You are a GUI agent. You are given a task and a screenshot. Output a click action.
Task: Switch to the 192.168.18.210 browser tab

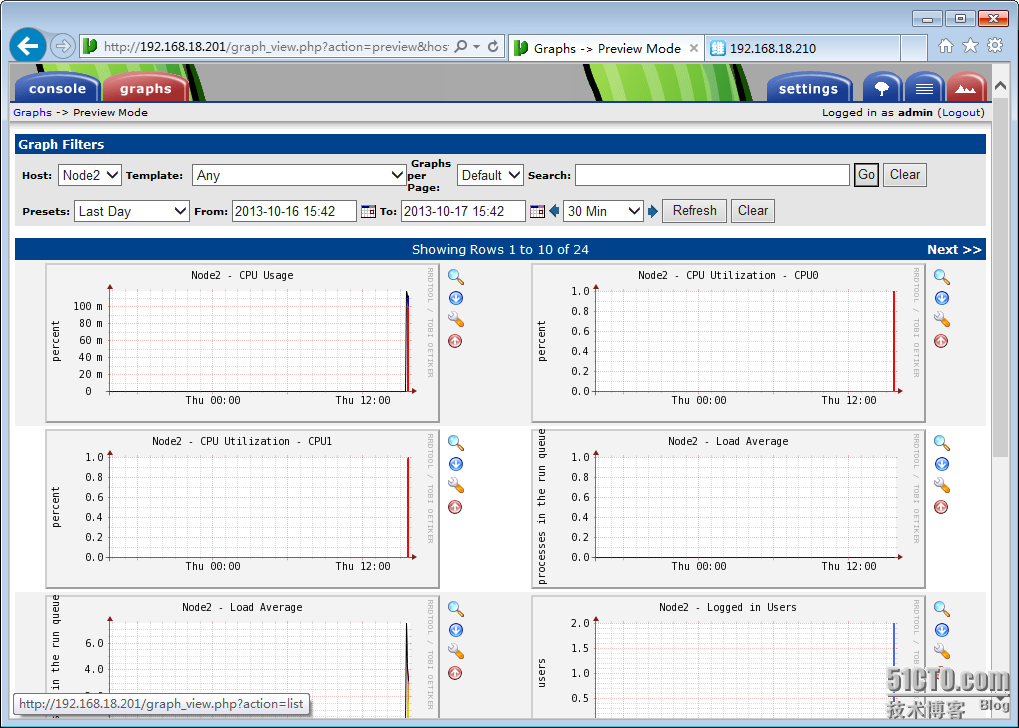click(803, 48)
